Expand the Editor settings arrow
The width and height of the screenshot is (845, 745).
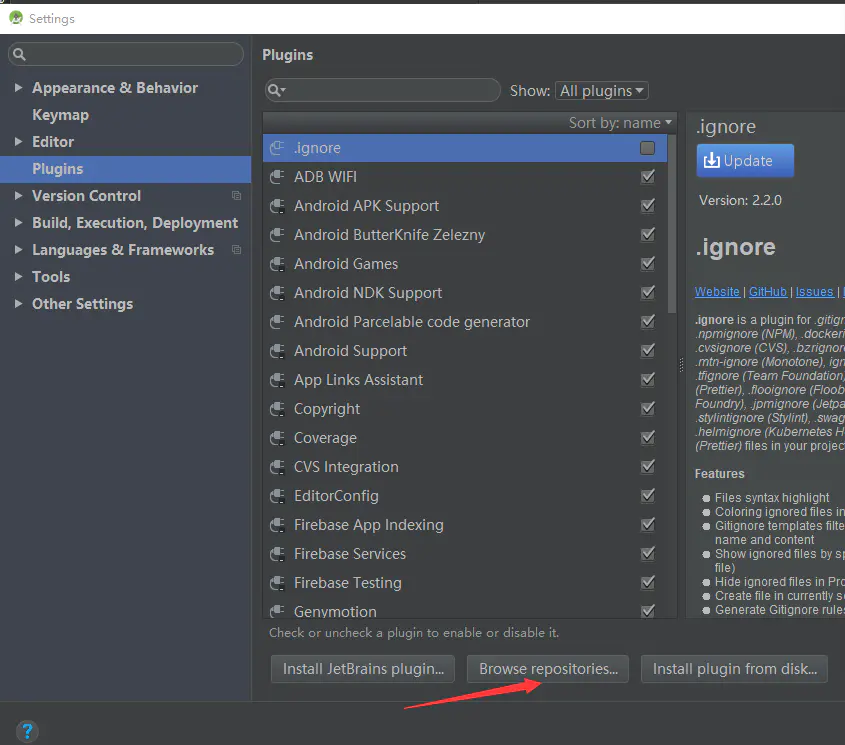point(18,141)
